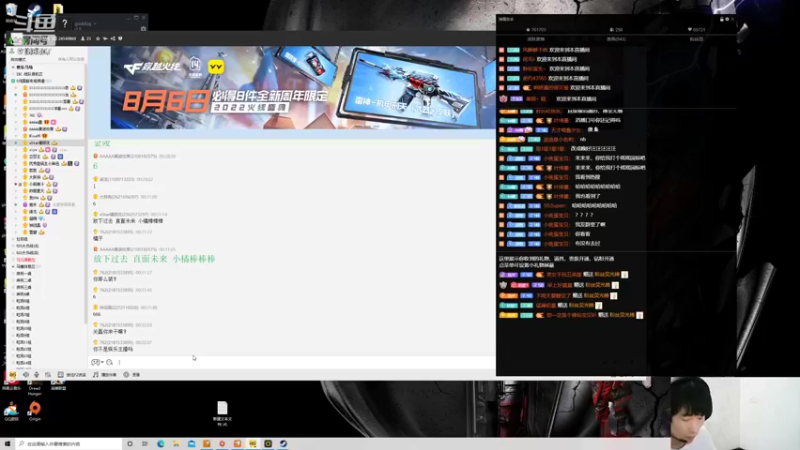Screen dimensions: 800x450
Task: Click the question mark help icon at top
Action: tap(64, 23)
